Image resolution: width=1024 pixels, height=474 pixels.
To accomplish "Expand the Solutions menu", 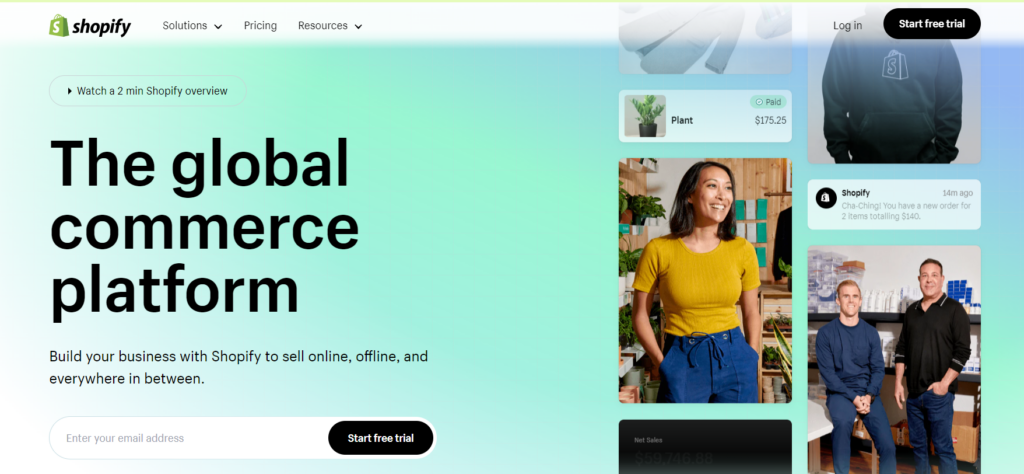I will 192,26.
